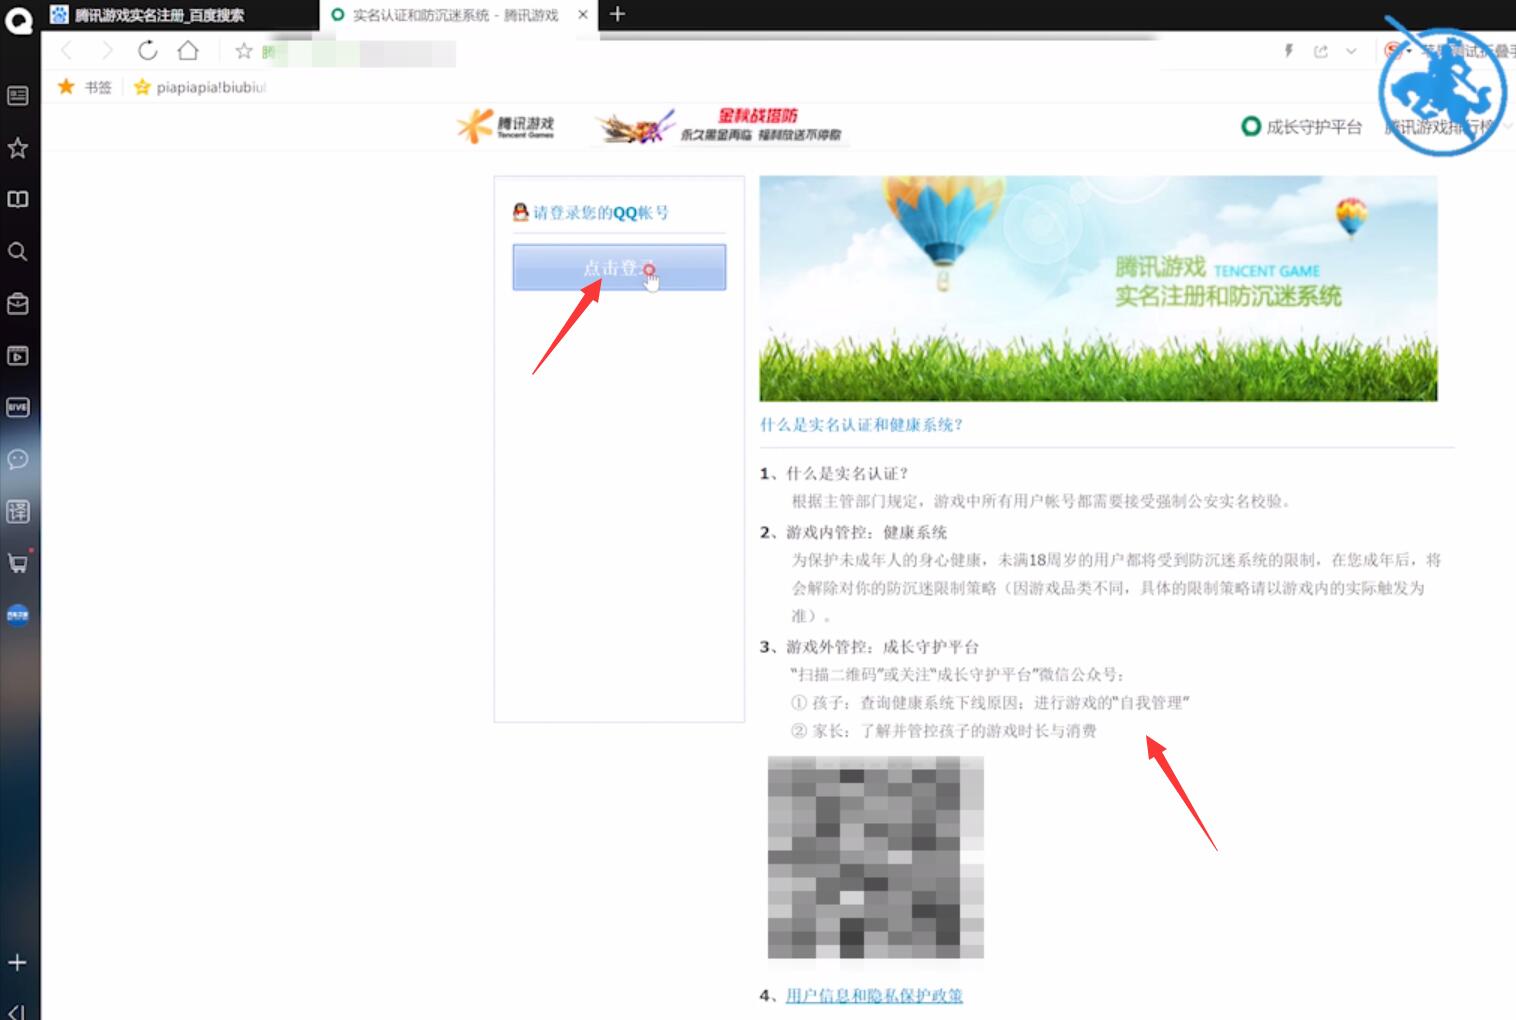Click the blurred QR code image

[x=876, y=858]
